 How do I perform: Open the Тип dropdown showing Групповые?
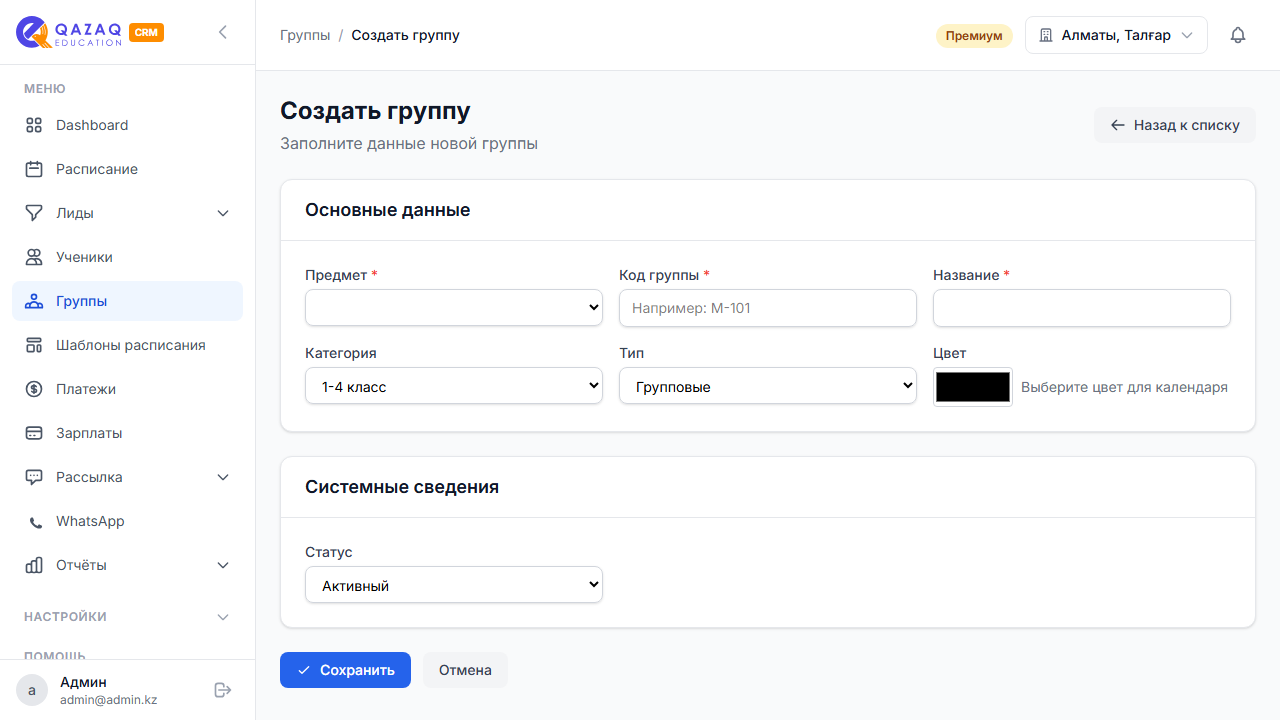768,386
